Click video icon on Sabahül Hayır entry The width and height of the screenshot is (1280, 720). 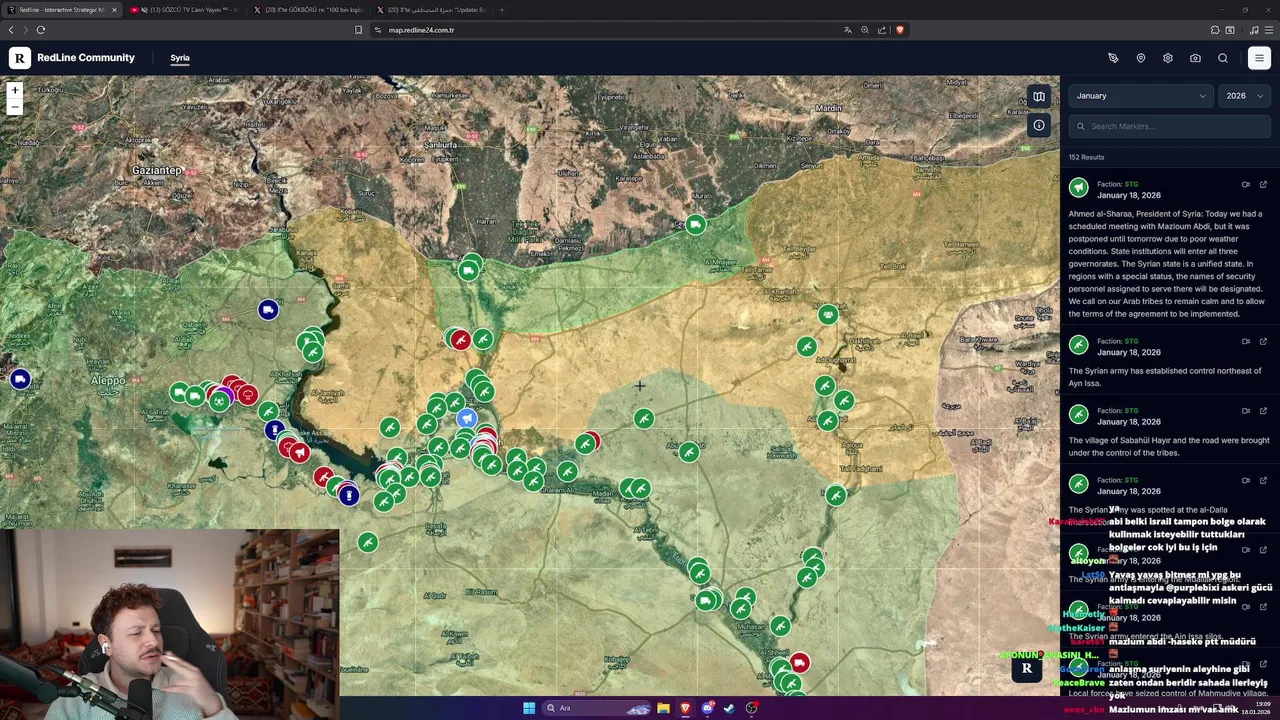1246,410
